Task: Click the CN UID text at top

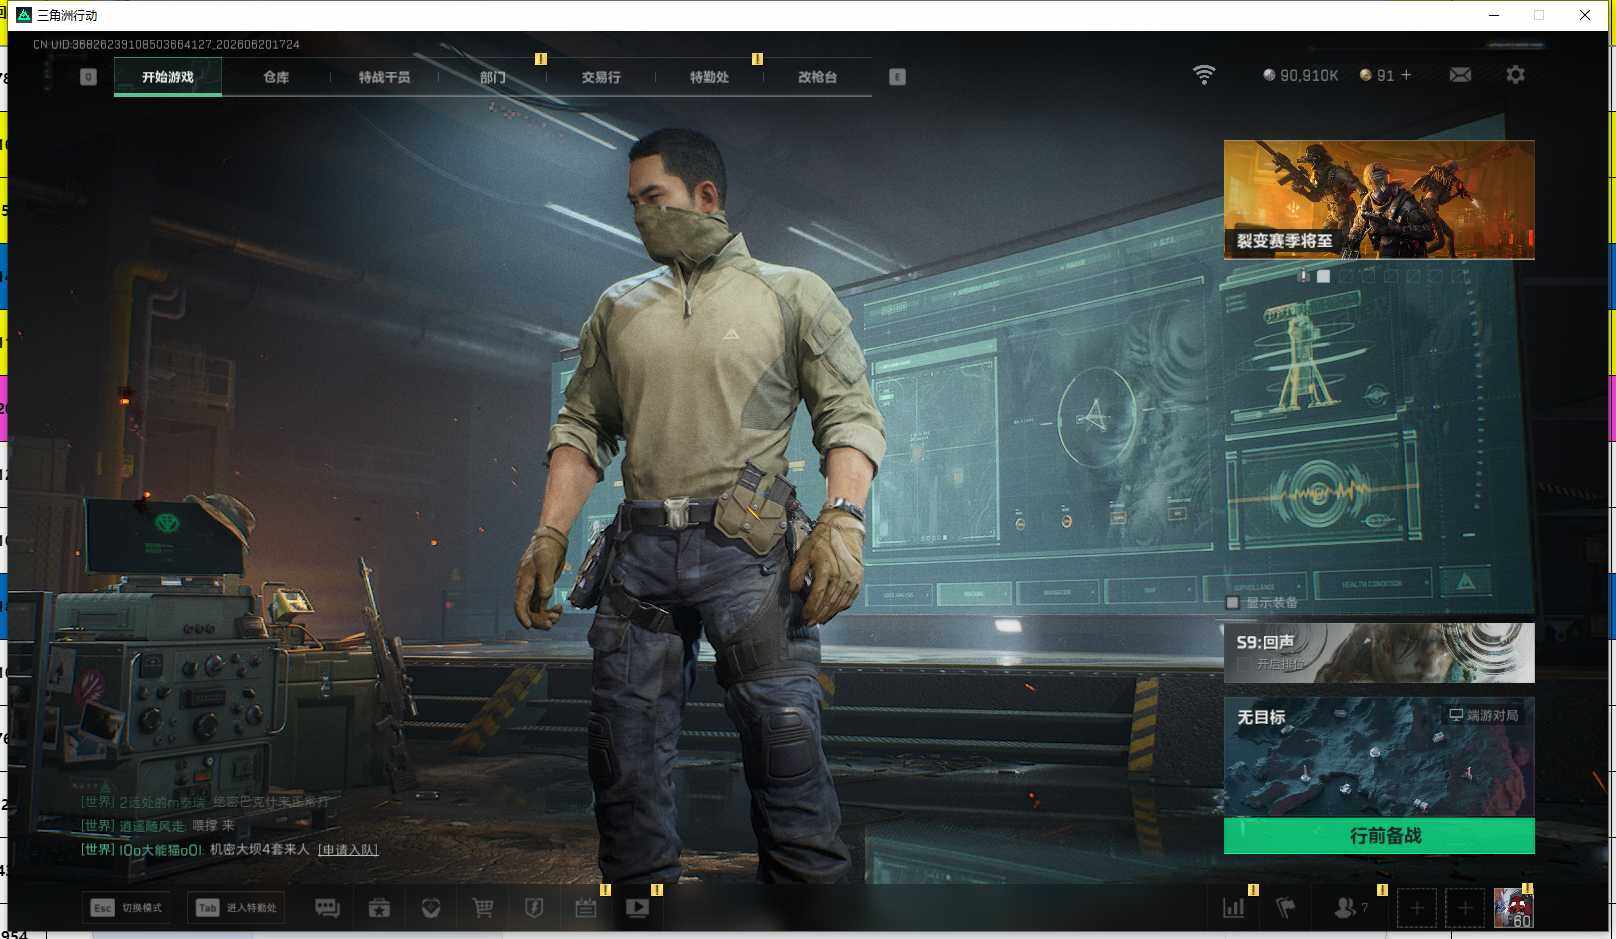Action: coord(166,44)
